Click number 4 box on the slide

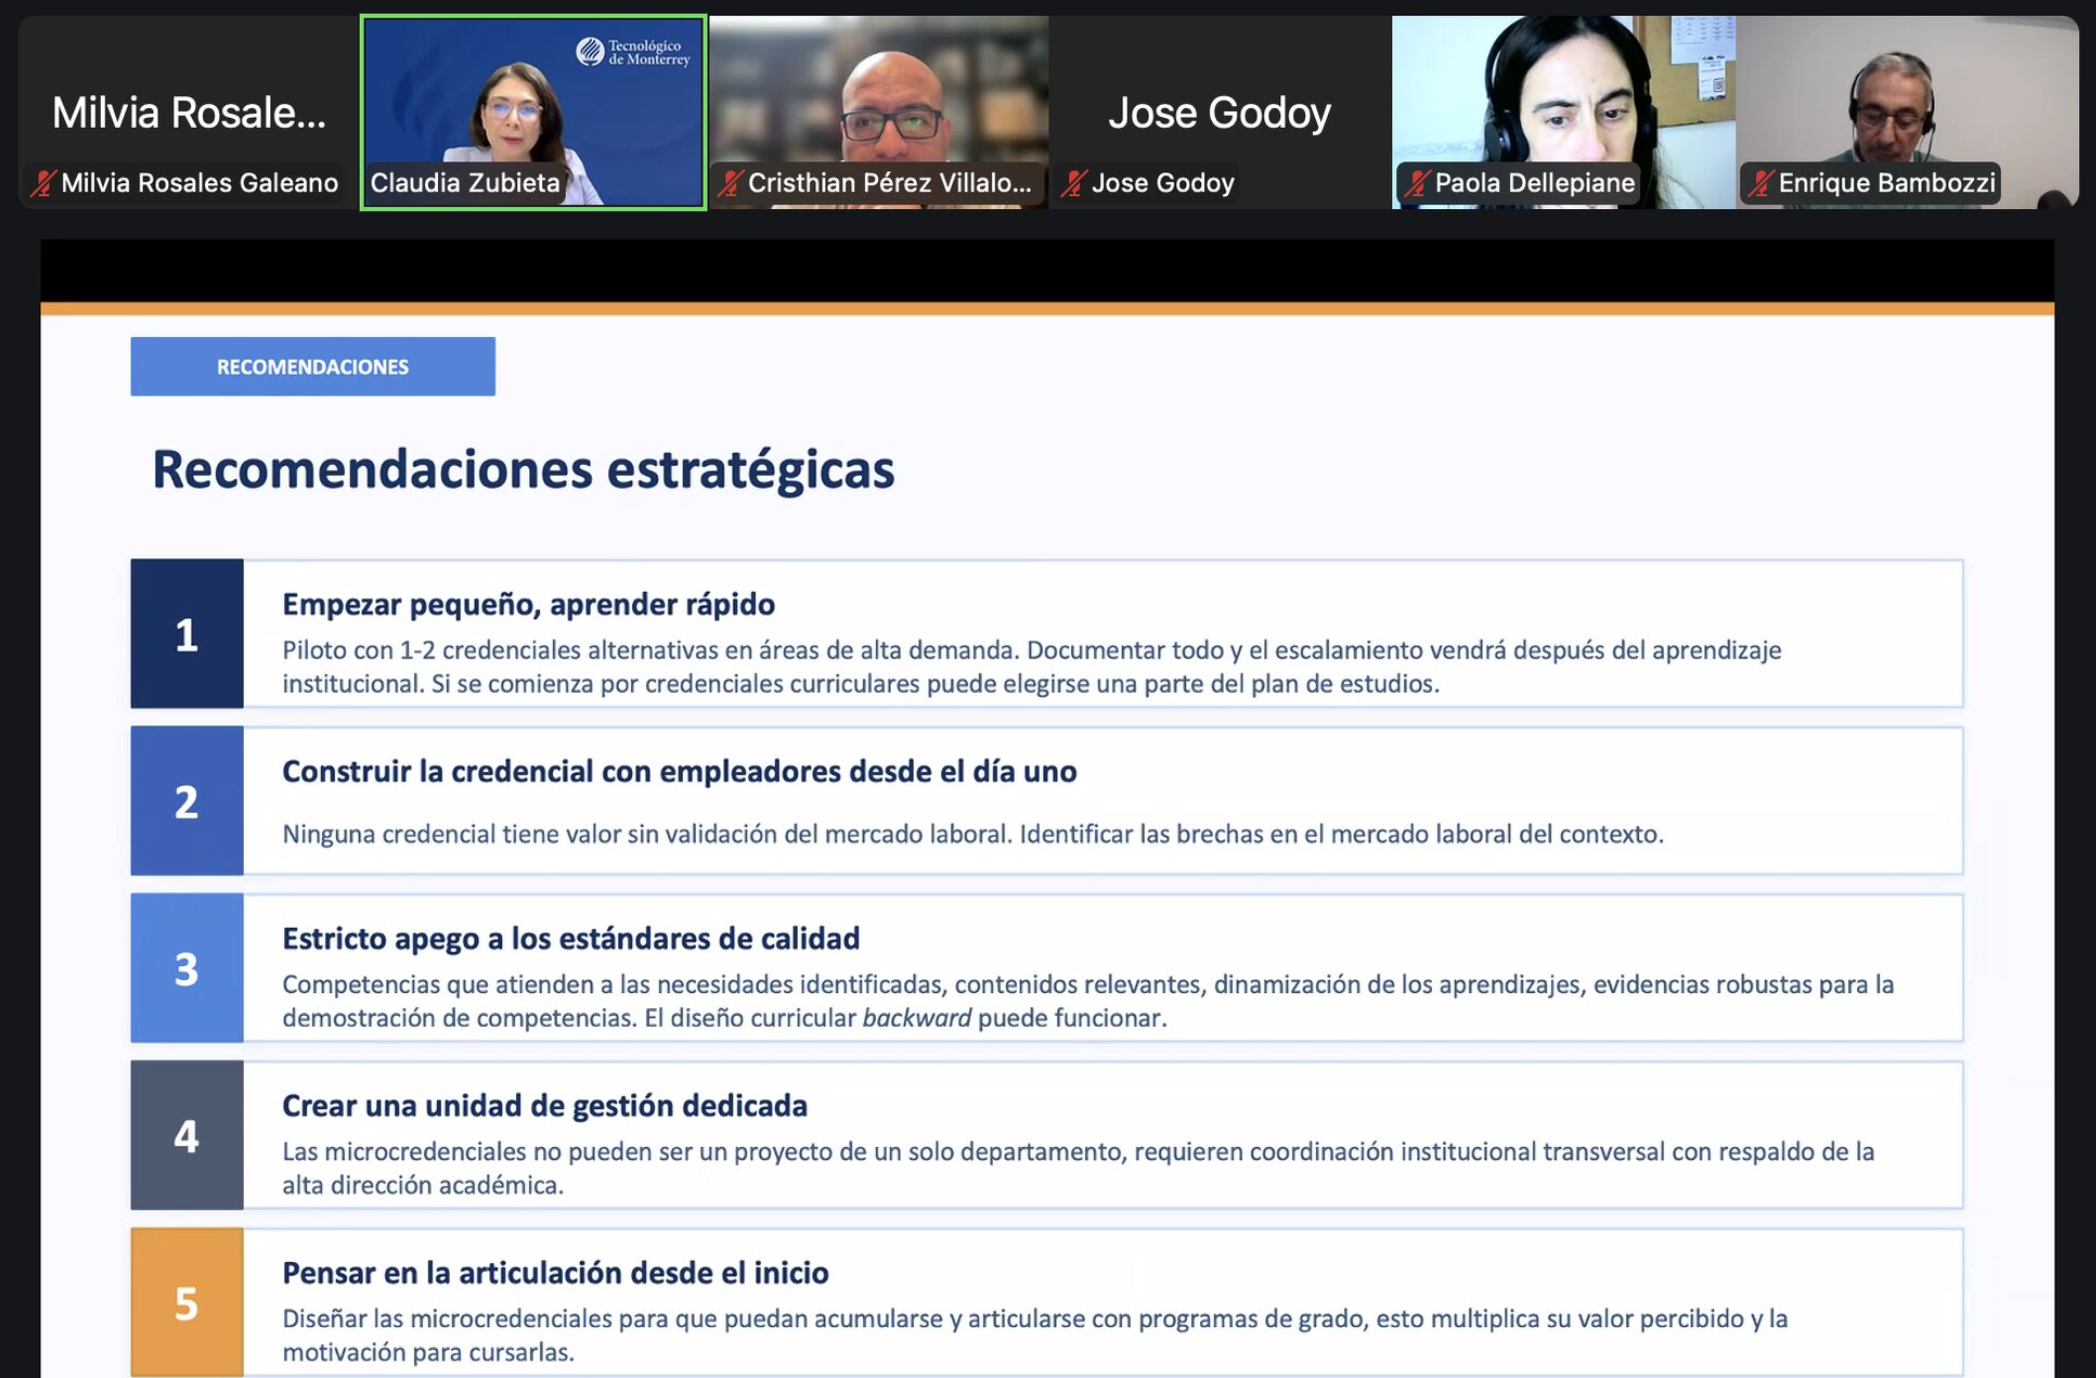pyautogui.click(x=186, y=1135)
